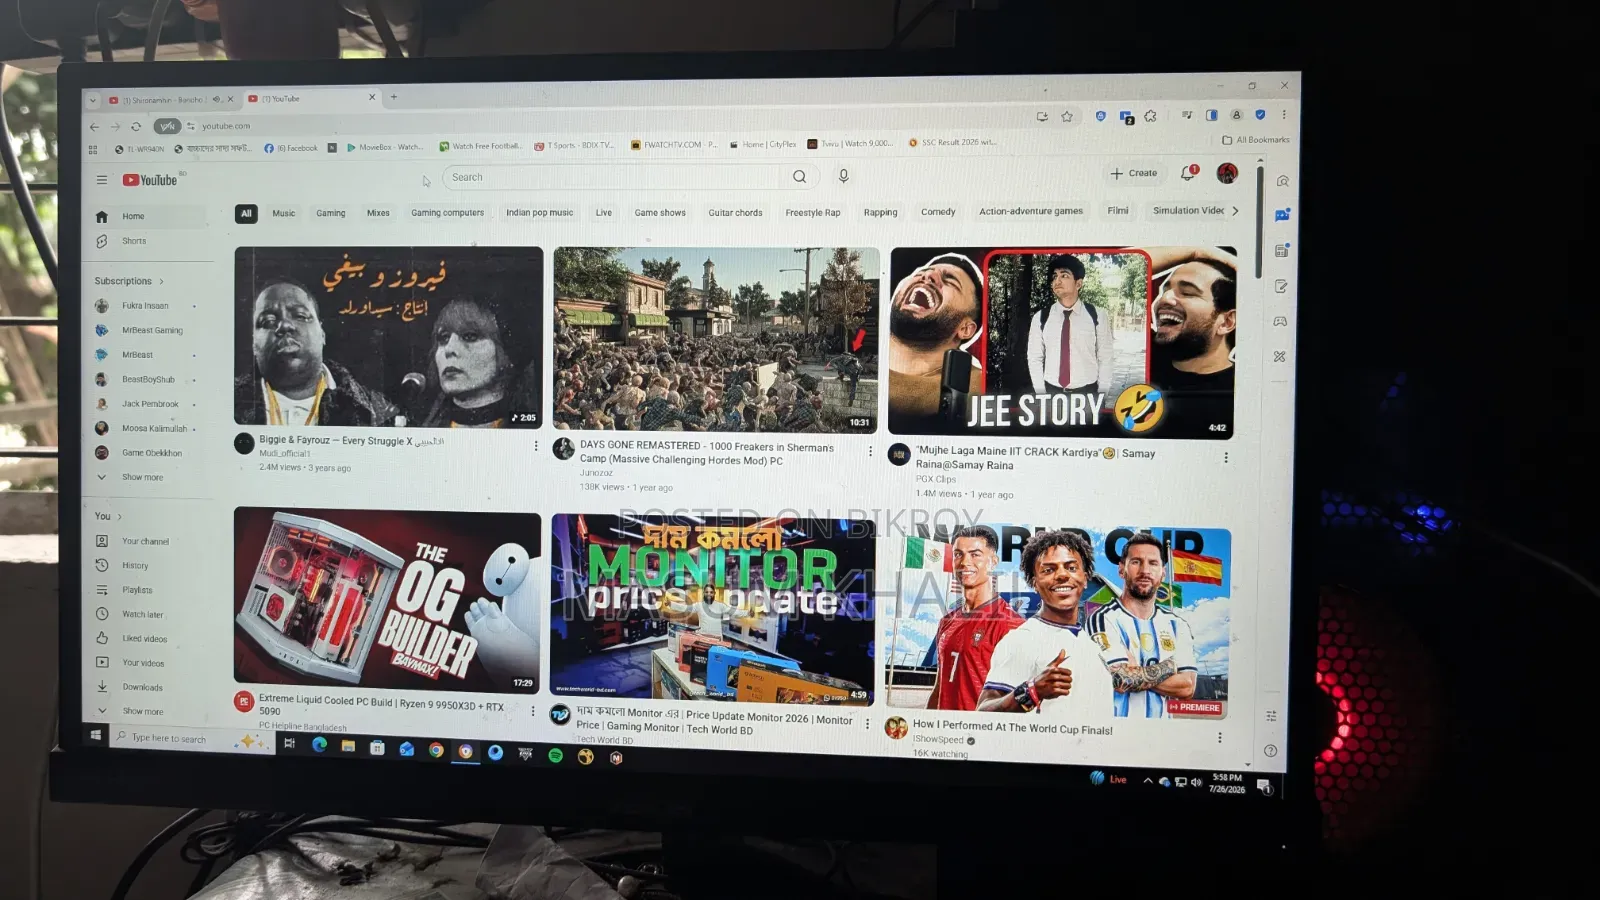1600x900 pixels.
Task: Expand the Subscriptions section chevron
Action: pyautogui.click(x=161, y=281)
